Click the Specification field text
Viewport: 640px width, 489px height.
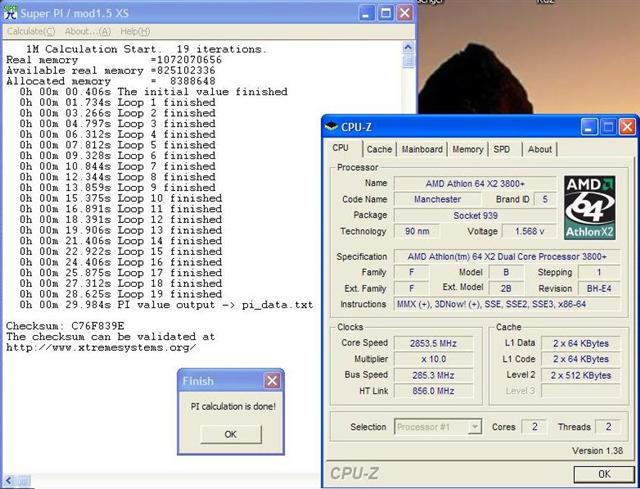(507, 257)
